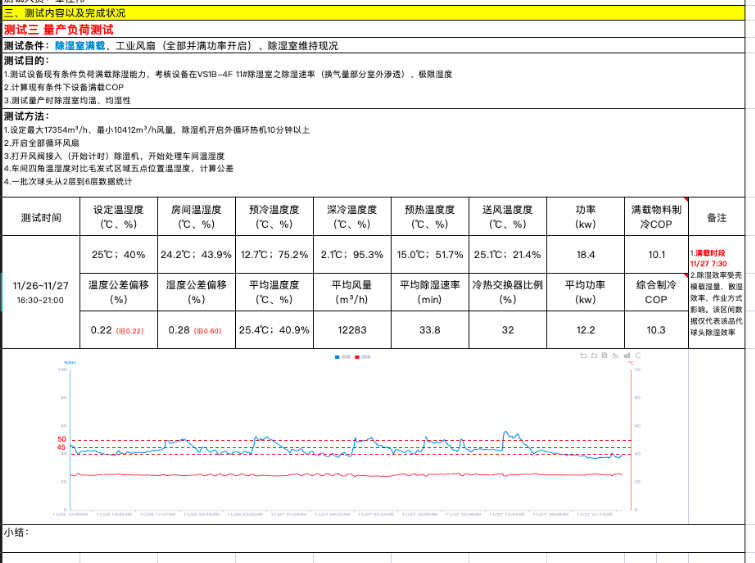The width and height of the screenshot is (755, 563).
Task: Select the 备注 header cell
Action: point(716,217)
